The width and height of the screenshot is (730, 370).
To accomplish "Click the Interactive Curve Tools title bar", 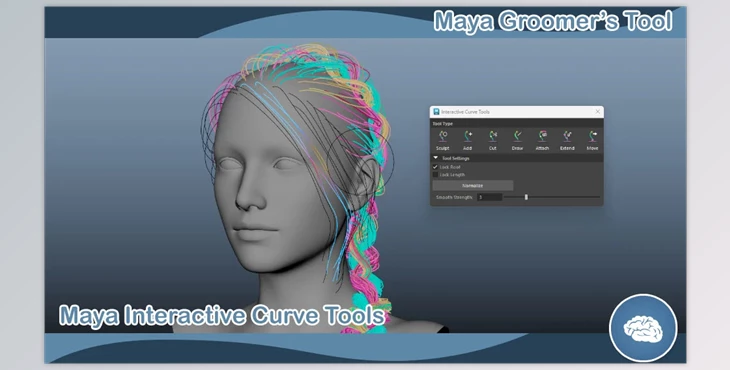I will (x=517, y=112).
